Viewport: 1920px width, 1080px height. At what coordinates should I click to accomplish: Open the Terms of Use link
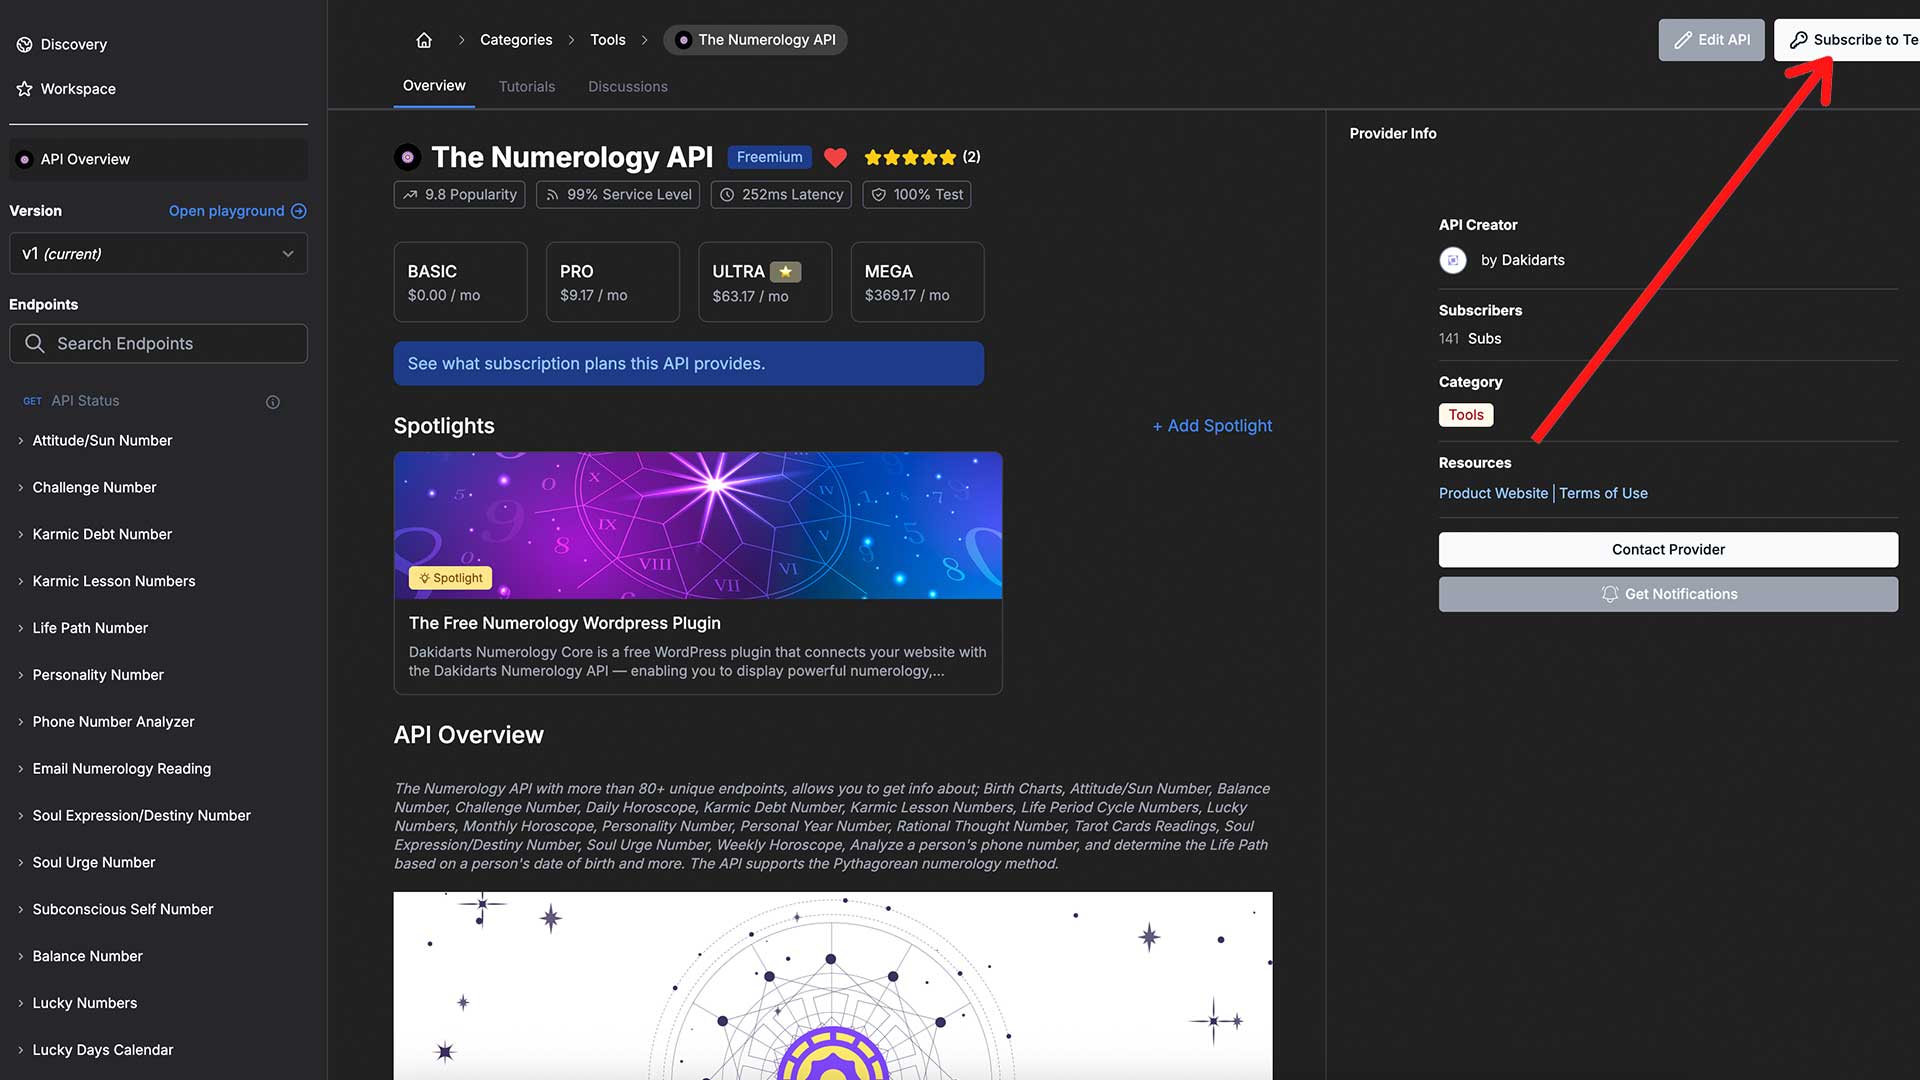pos(1603,493)
